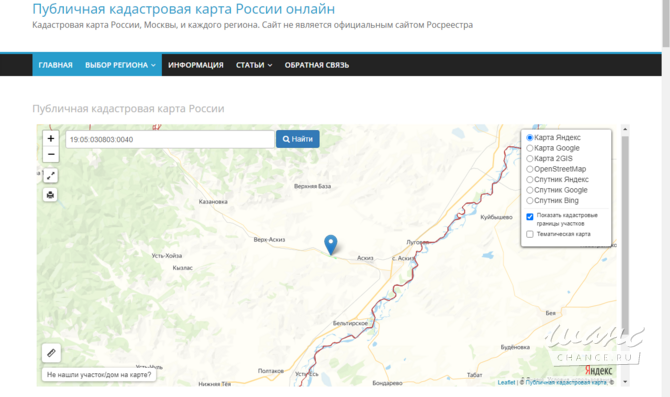Enable the Тематическая карта checkbox
670x397 pixels.
point(530,234)
